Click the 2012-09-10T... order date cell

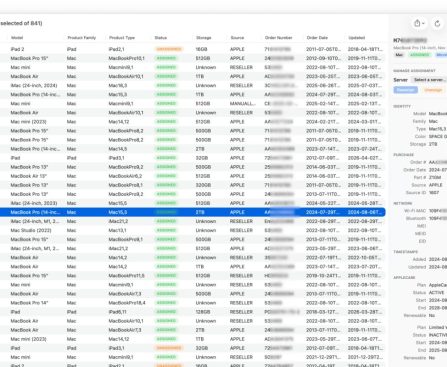323,58
